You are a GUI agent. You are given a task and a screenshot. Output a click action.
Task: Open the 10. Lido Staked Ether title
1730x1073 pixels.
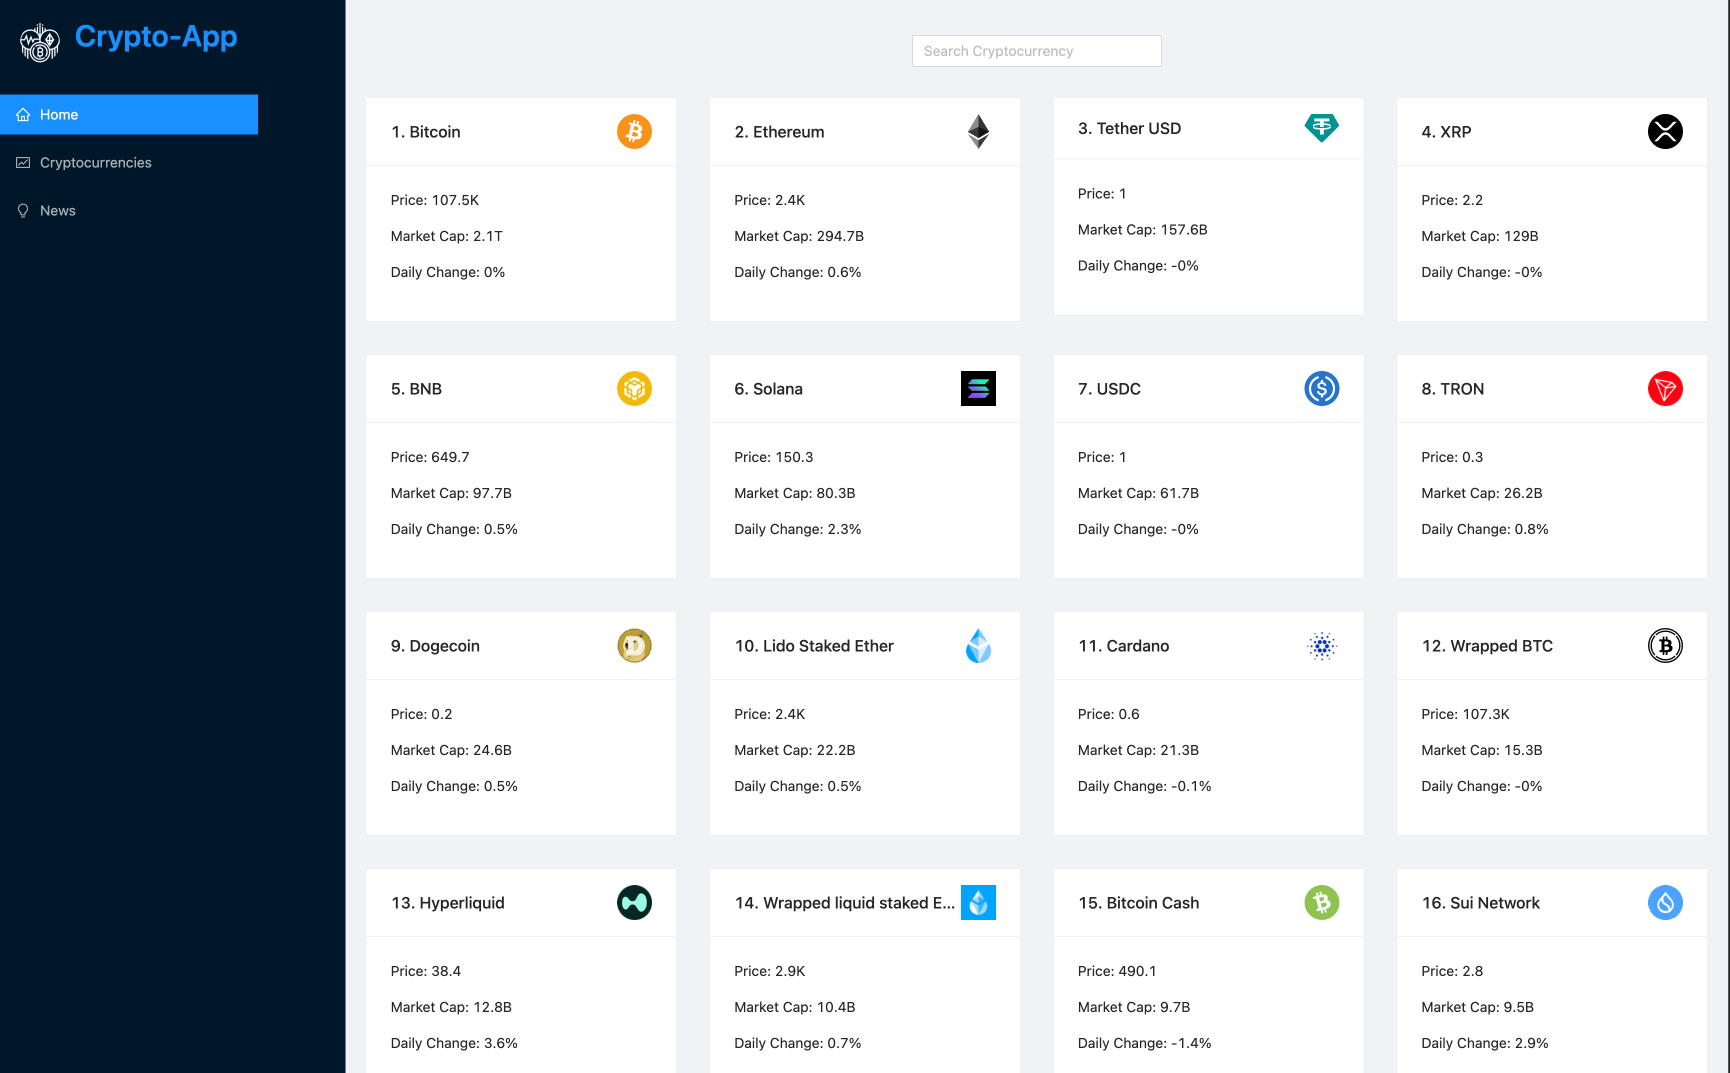click(x=814, y=646)
